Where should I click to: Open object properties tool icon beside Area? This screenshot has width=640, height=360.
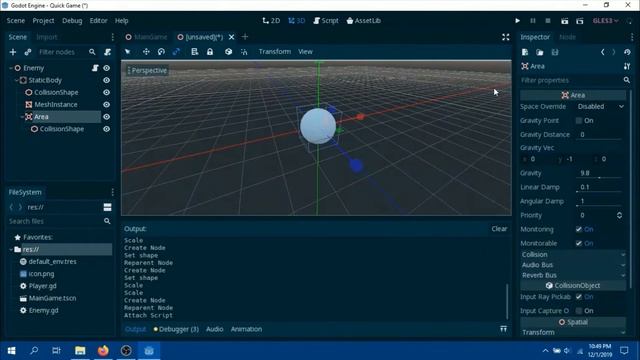627,66
